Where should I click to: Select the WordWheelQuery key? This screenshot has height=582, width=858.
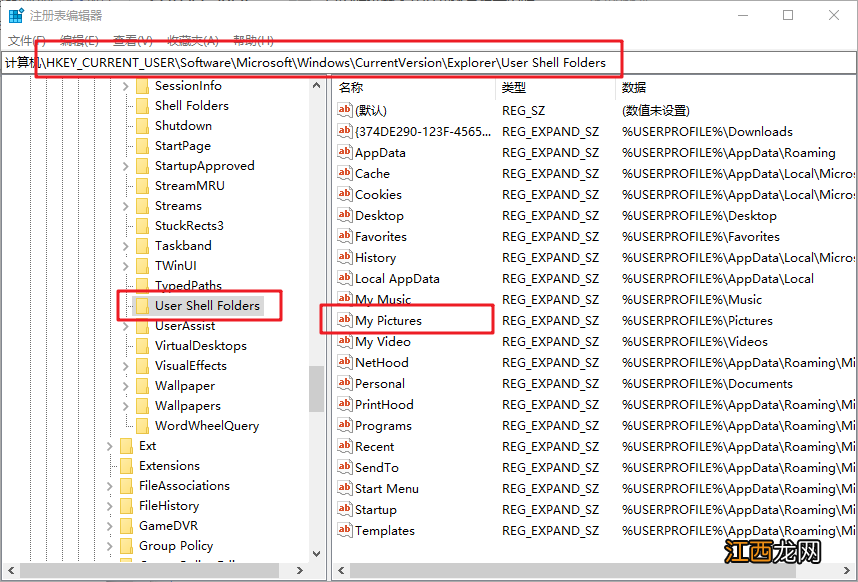pos(207,426)
